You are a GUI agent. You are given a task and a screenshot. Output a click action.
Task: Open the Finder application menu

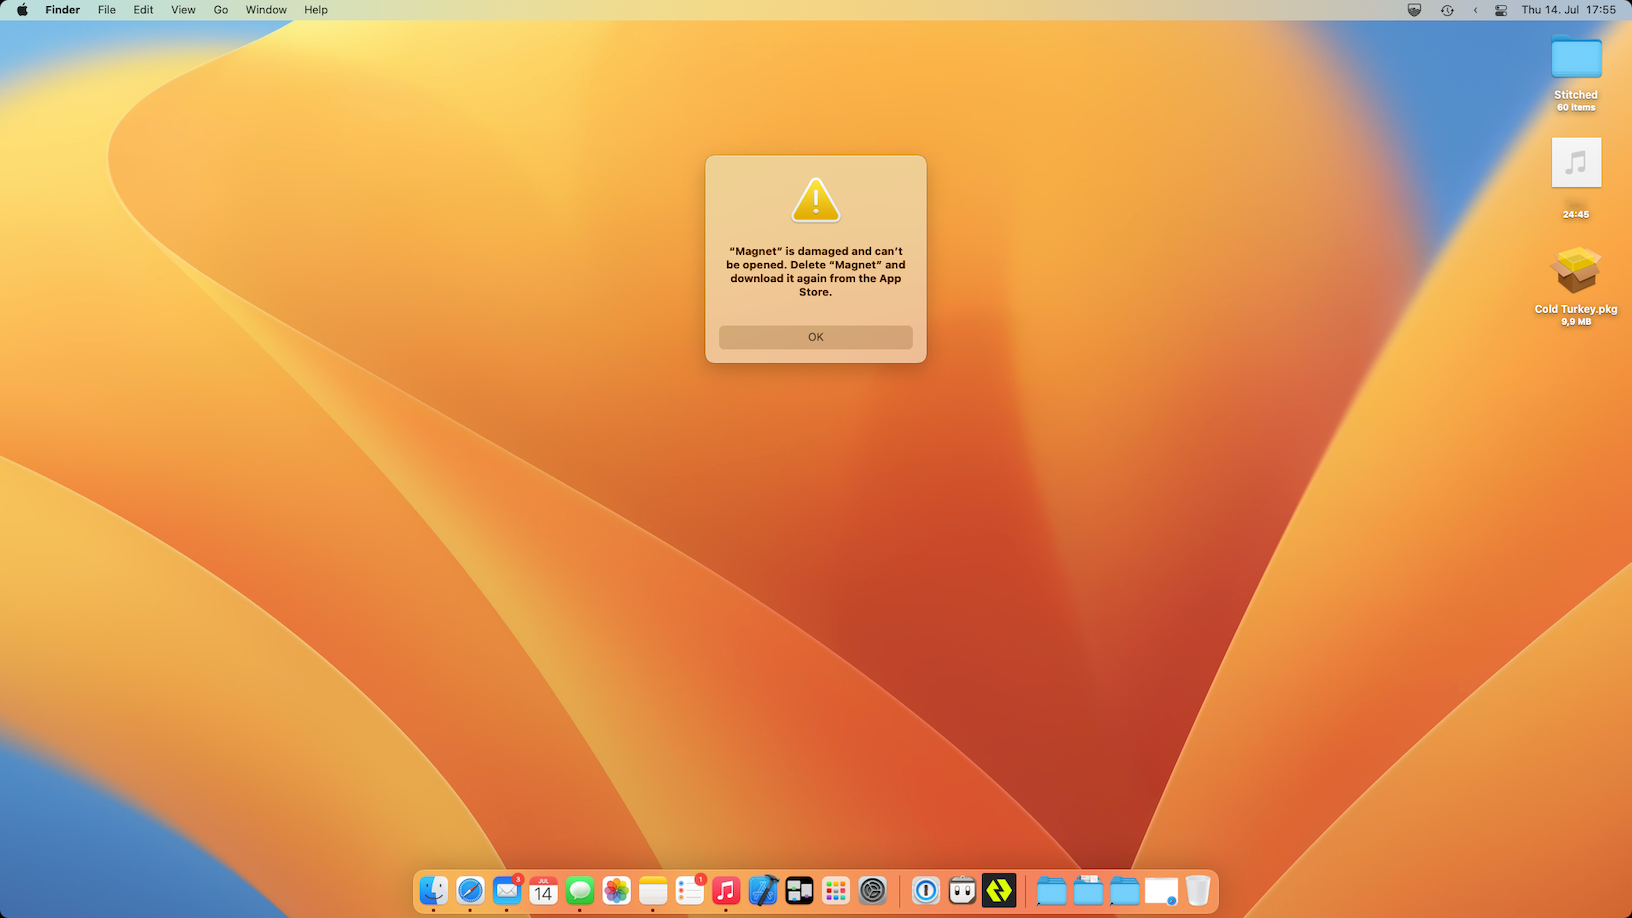coord(63,10)
